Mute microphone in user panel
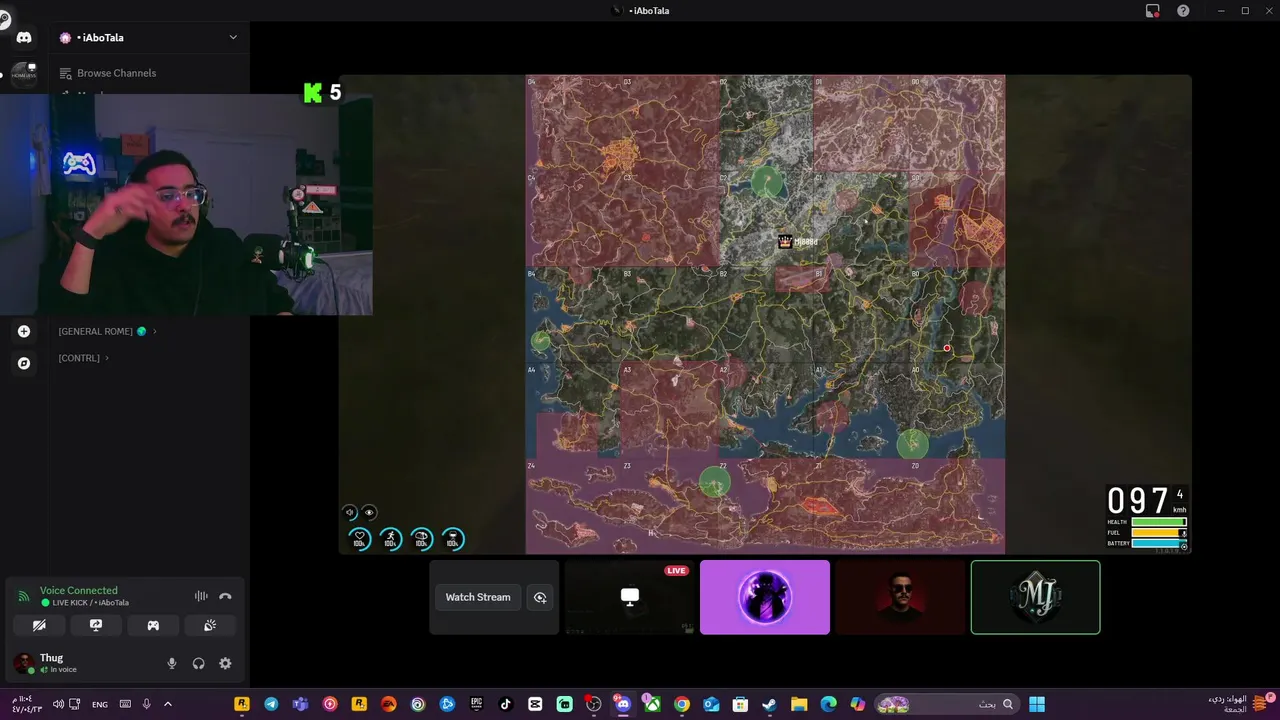Image resolution: width=1280 pixels, height=720 pixels. point(171,663)
